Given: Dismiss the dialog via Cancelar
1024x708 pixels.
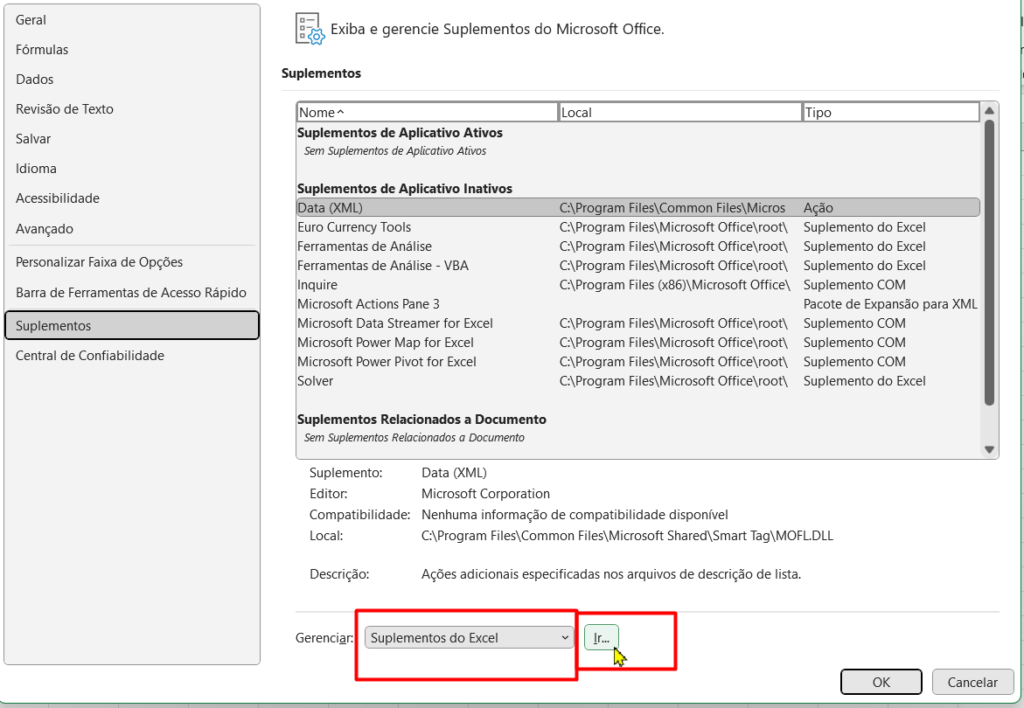Looking at the screenshot, I should 973,681.
